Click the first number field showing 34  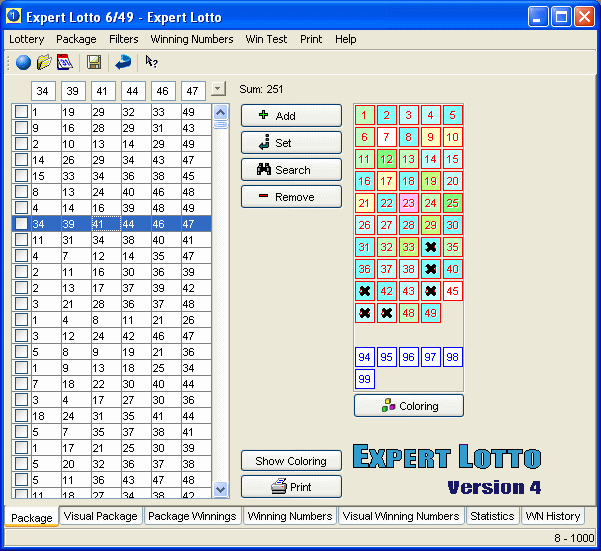click(x=43, y=91)
